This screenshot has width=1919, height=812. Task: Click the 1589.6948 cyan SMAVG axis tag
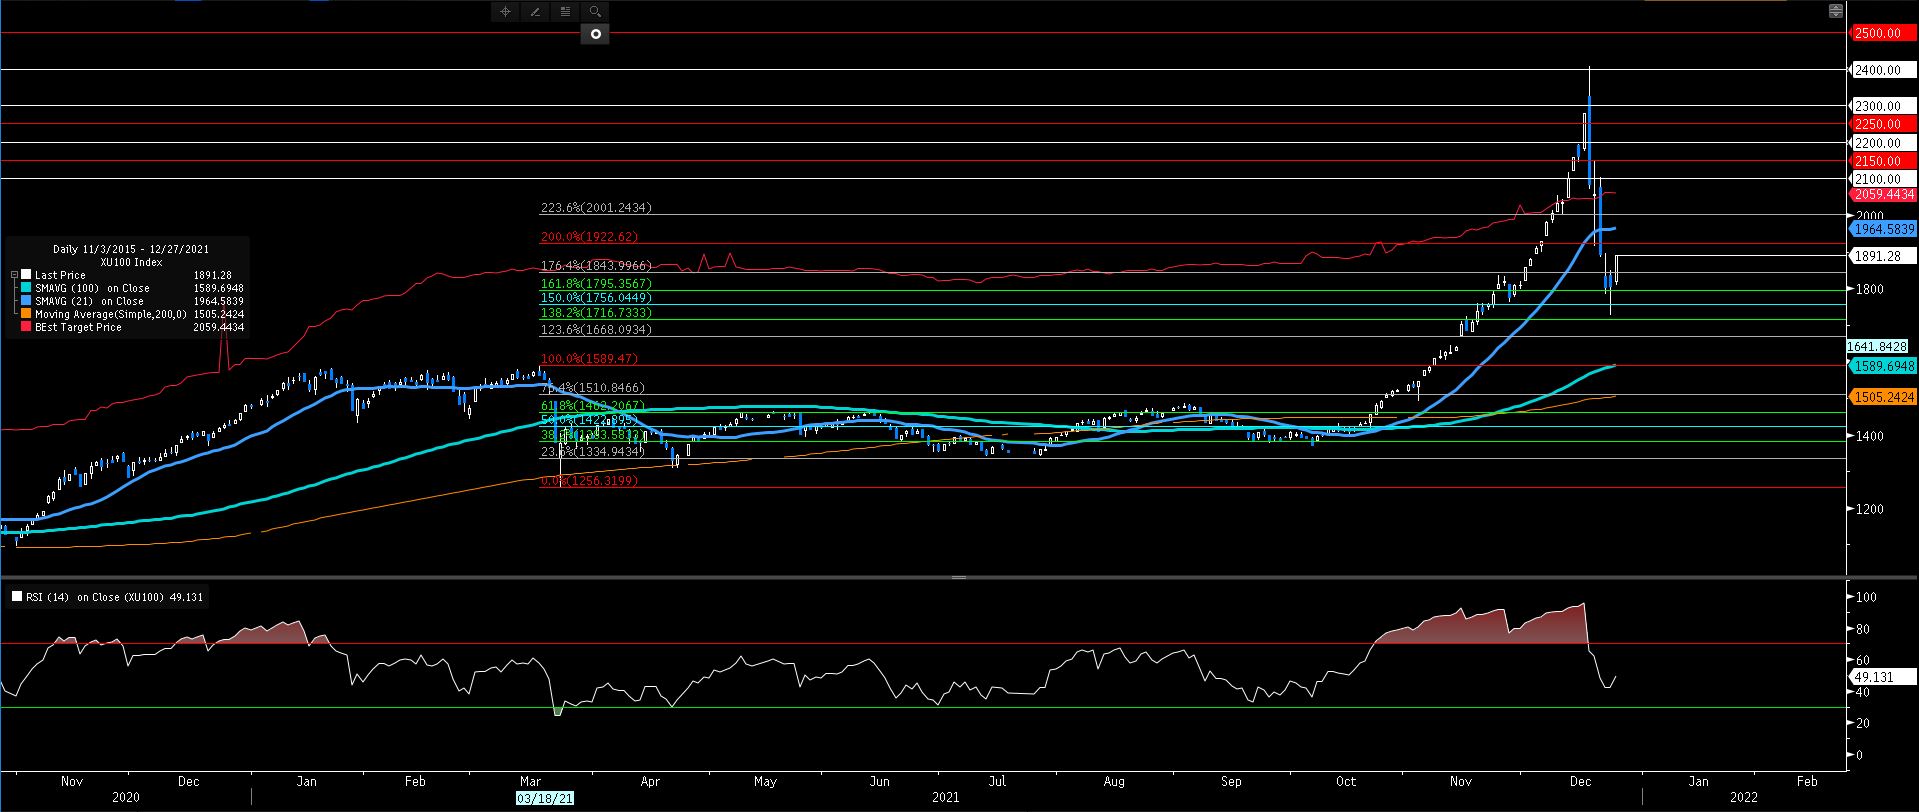pyautogui.click(x=1883, y=367)
